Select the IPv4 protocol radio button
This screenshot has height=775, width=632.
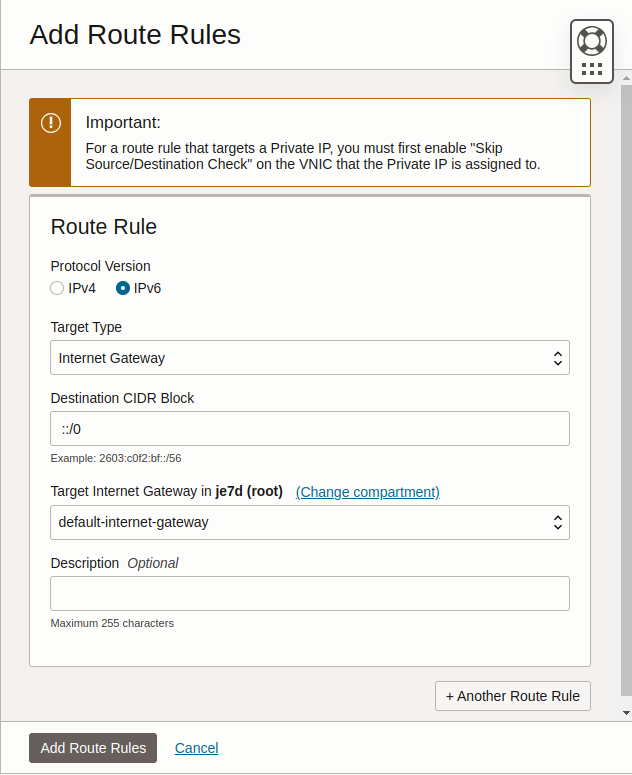coord(57,288)
